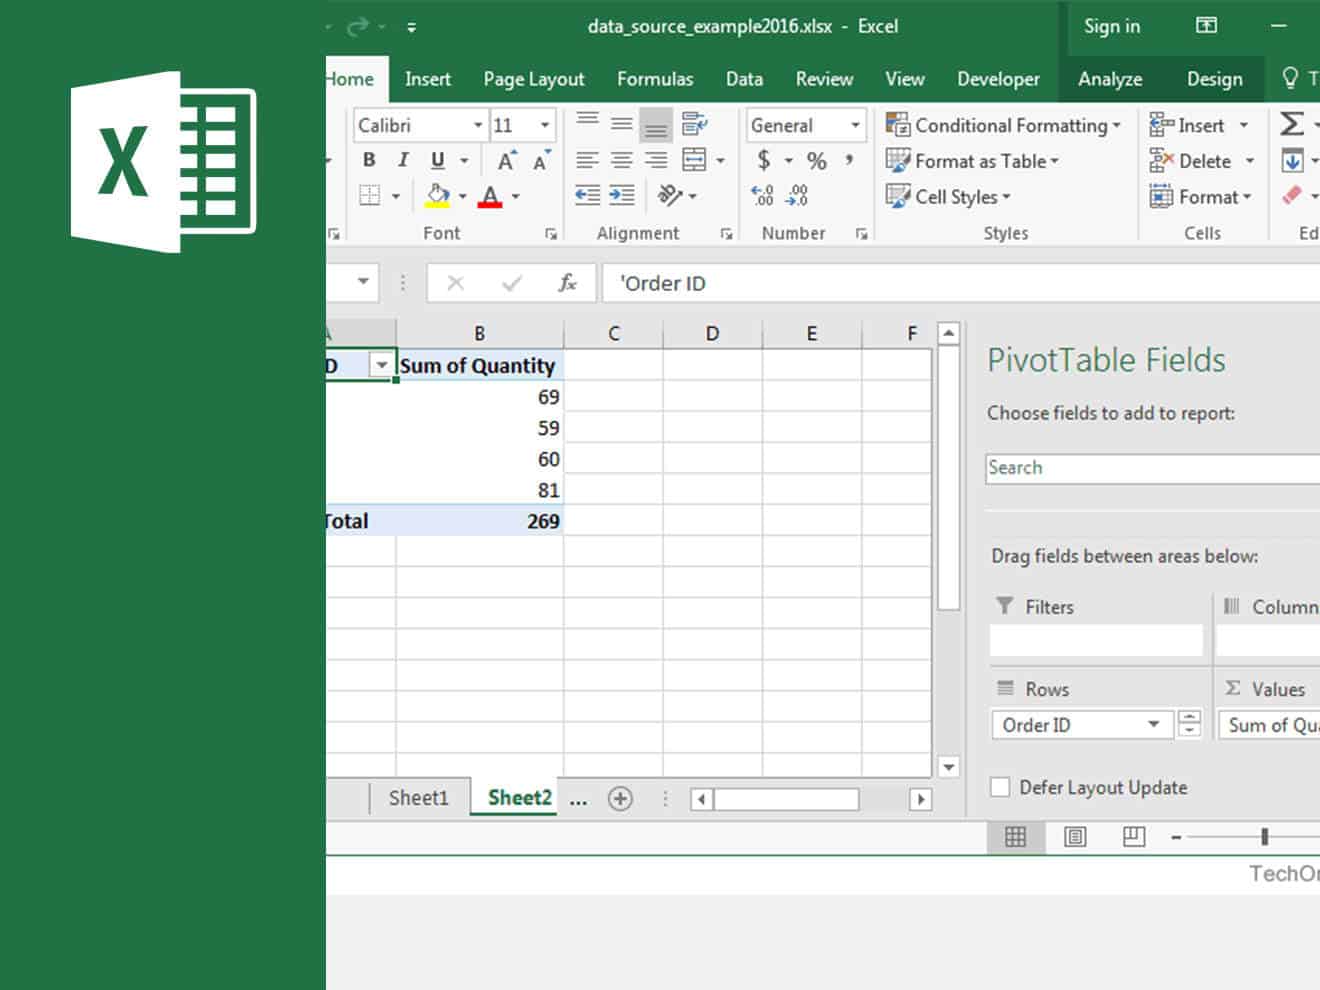This screenshot has width=1320, height=990.
Task: Switch to the Analyze ribbon tab
Action: tap(1109, 79)
